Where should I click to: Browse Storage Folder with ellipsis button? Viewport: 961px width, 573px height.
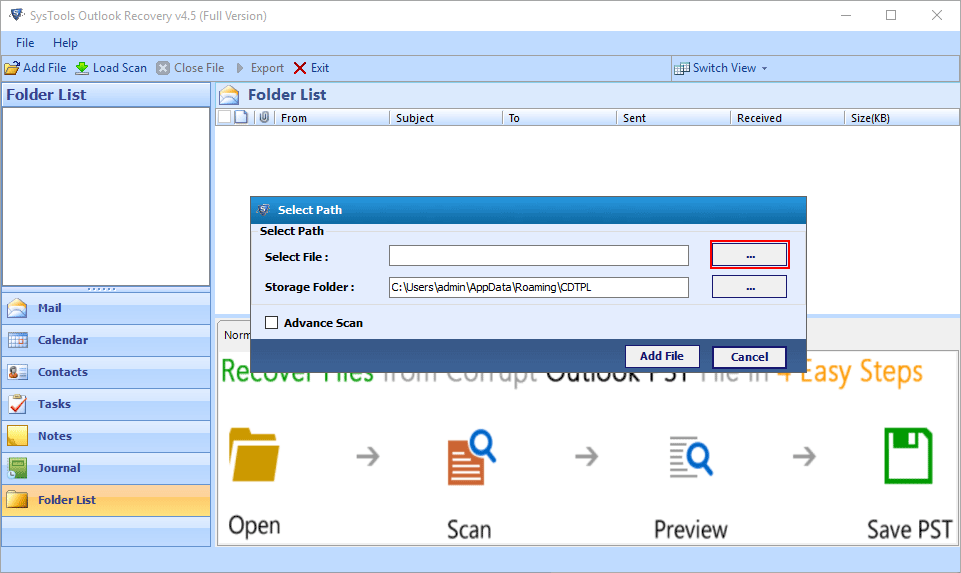[x=750, y=287]
